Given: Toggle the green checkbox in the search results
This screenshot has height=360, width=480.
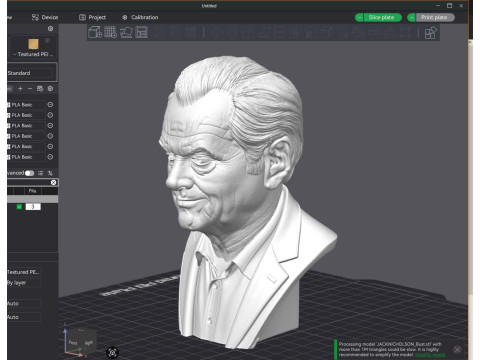Looking at the screenshot, I should click(19, 207).
